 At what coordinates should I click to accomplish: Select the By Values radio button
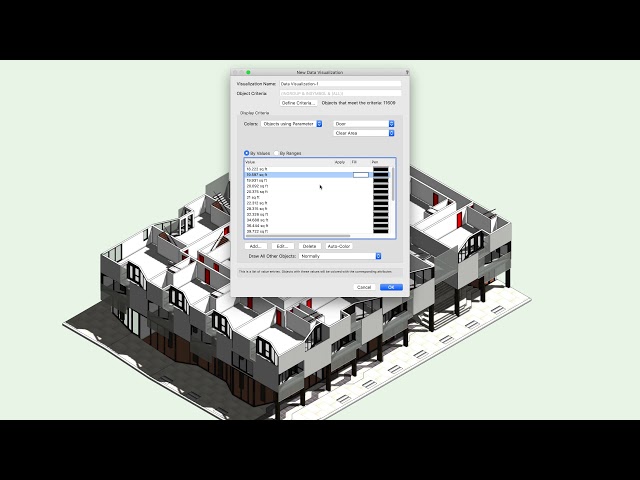pos(247,153)
